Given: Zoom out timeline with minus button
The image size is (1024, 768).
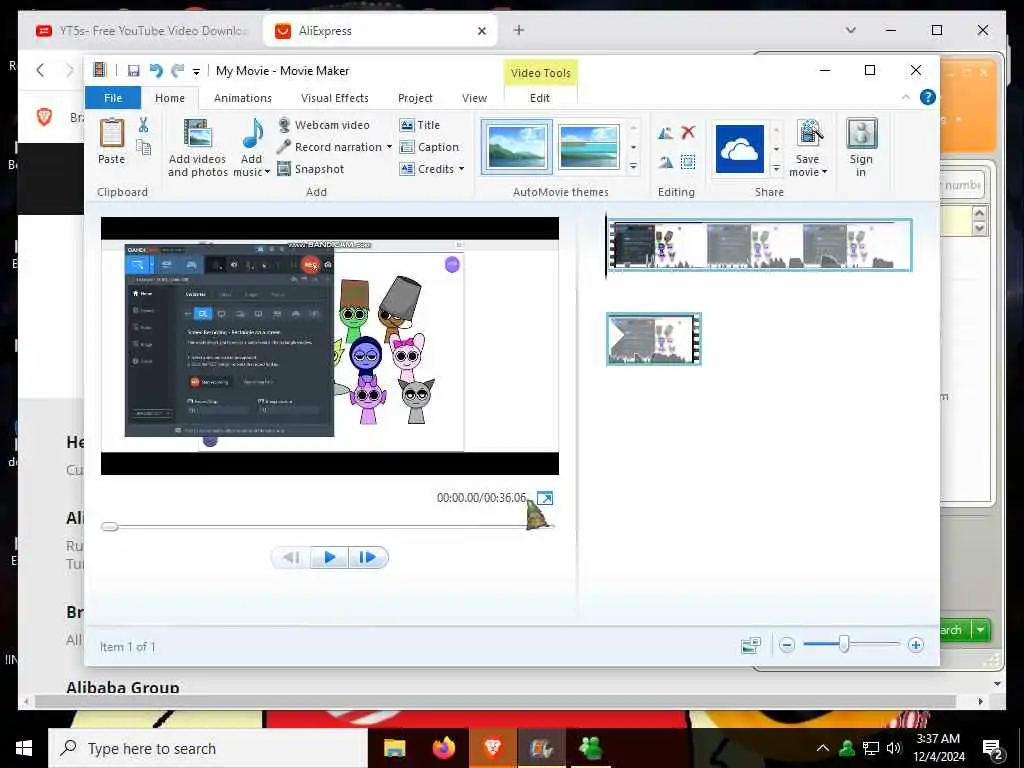Looking at the screenshot, I should coord(787,645).
